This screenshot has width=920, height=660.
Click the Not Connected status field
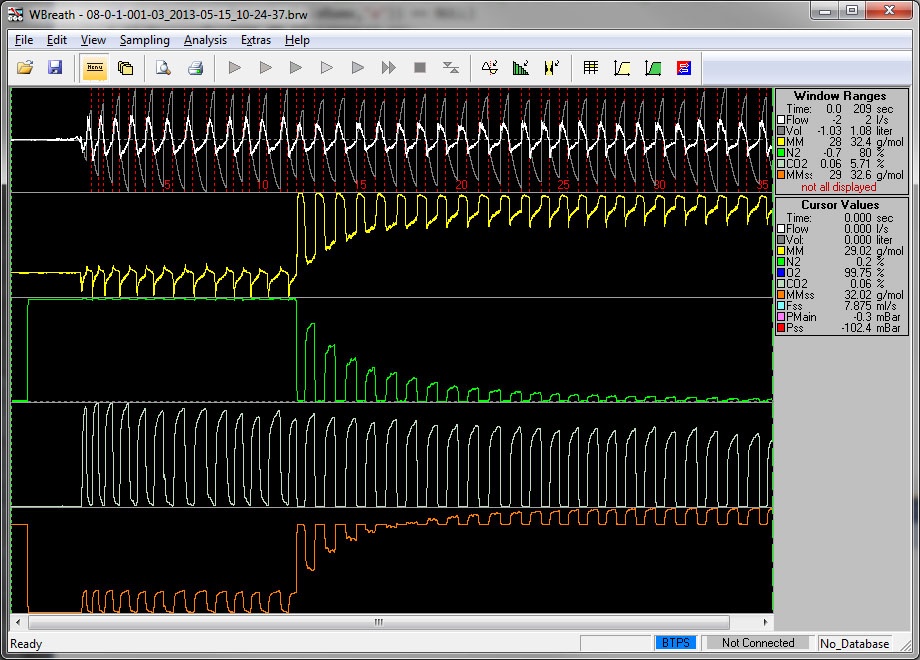tap(757, 643)
